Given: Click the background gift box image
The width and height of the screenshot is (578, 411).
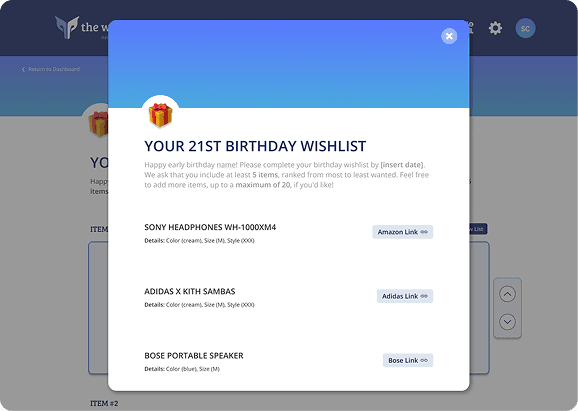Looking at the screenshot, I should [x=98, y=124].
